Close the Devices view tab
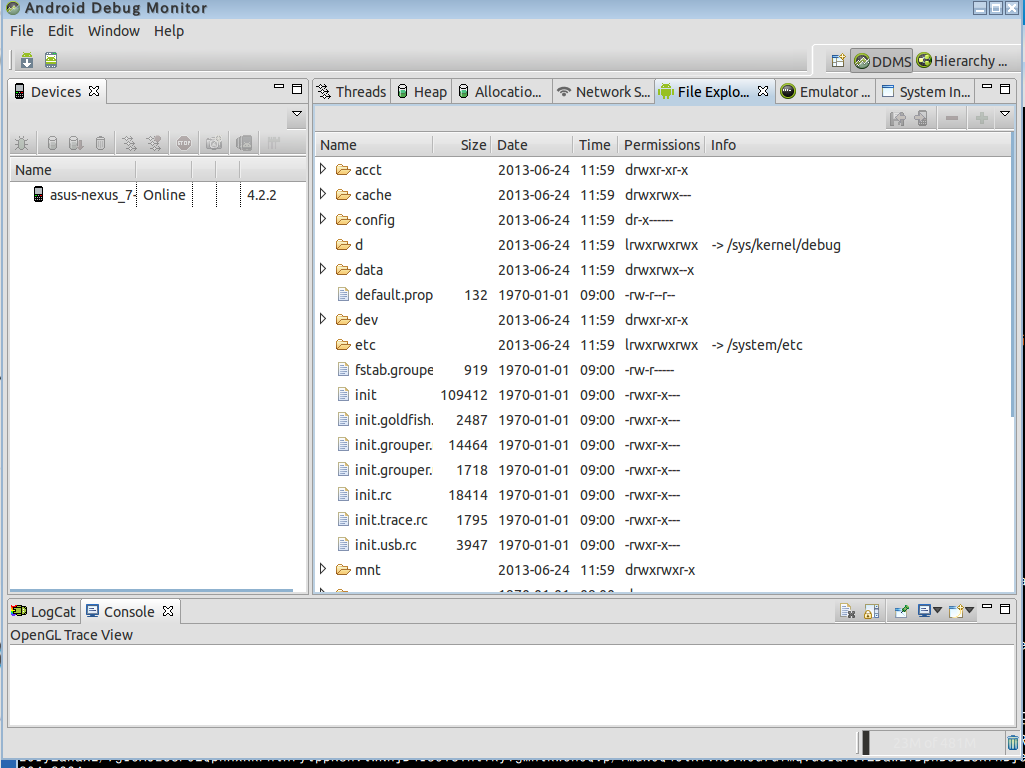The width and height of the screenshot is (1025, 768). pos(94,91)
